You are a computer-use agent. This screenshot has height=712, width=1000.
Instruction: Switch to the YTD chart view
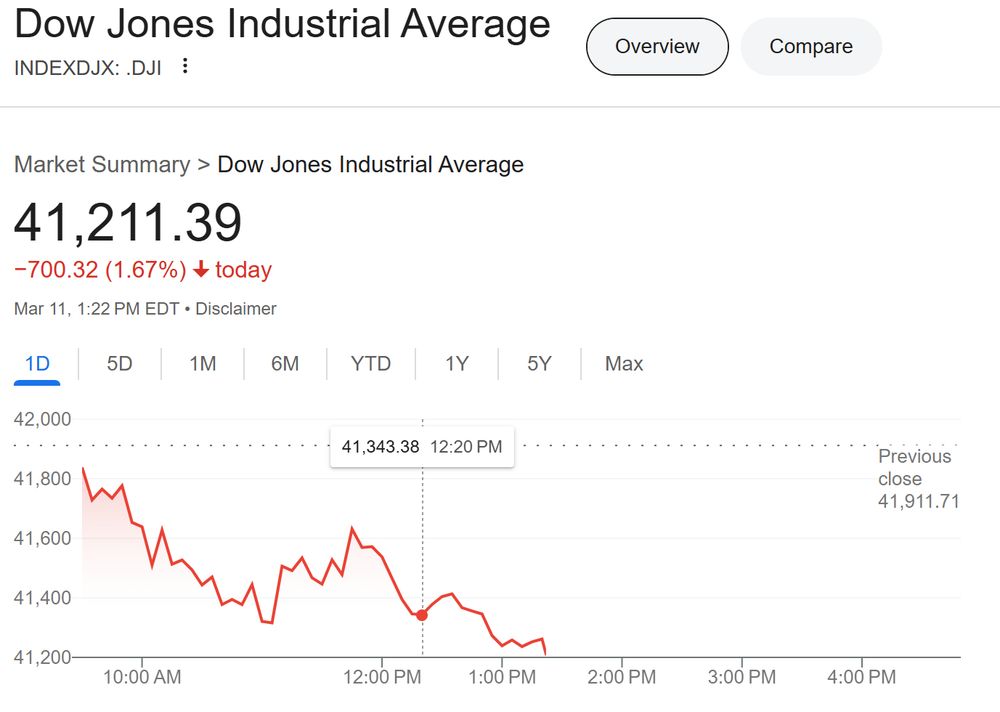coord(371,364)
